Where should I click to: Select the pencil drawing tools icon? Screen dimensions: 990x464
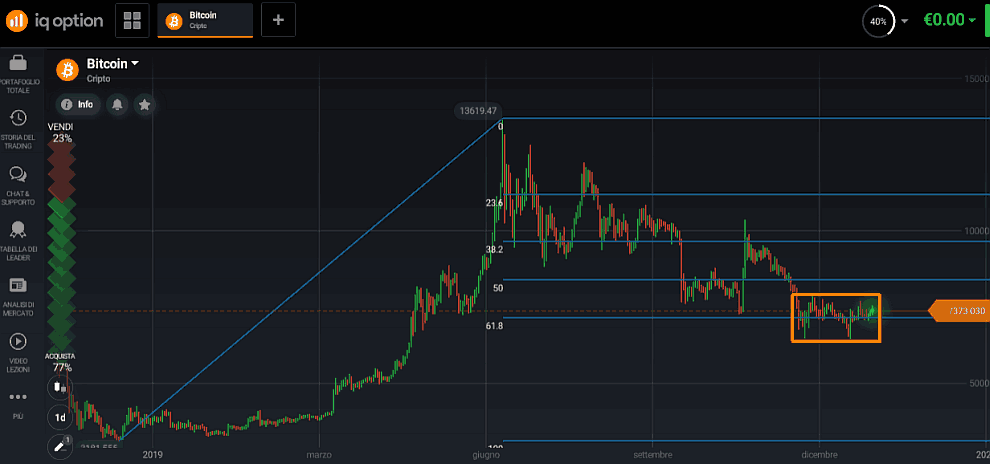59,446
